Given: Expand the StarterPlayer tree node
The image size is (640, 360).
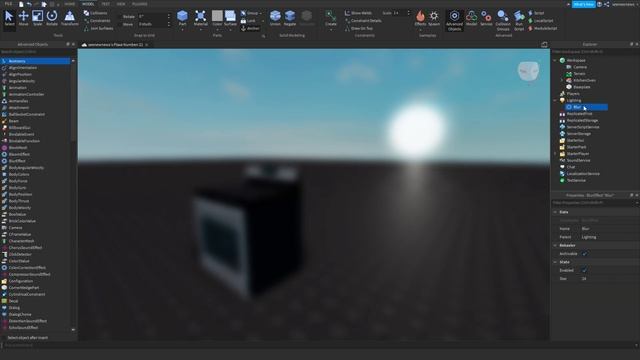Looking at the screenshot, I should 555,154.
